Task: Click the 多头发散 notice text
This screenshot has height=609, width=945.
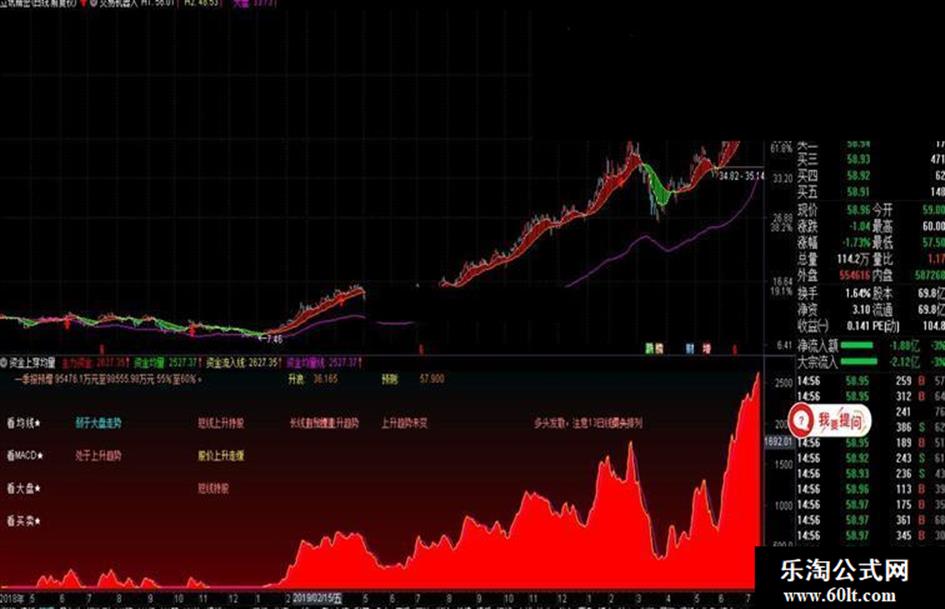Action: coord(588,423)
